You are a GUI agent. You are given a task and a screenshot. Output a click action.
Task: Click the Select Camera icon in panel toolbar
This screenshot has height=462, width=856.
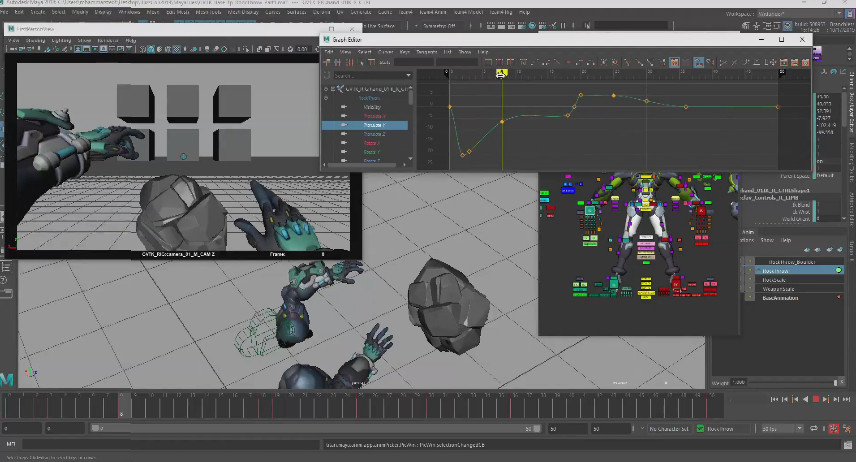click(x=13, y=49)
